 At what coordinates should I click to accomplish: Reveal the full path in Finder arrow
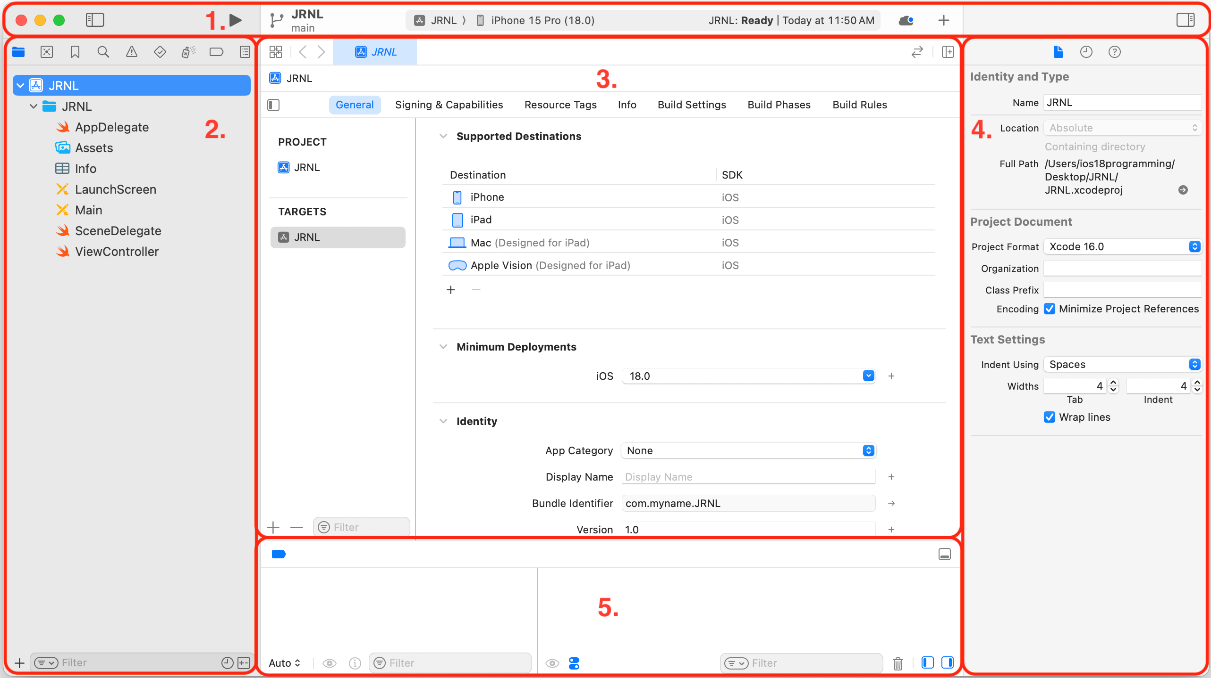coord(1183,190)
